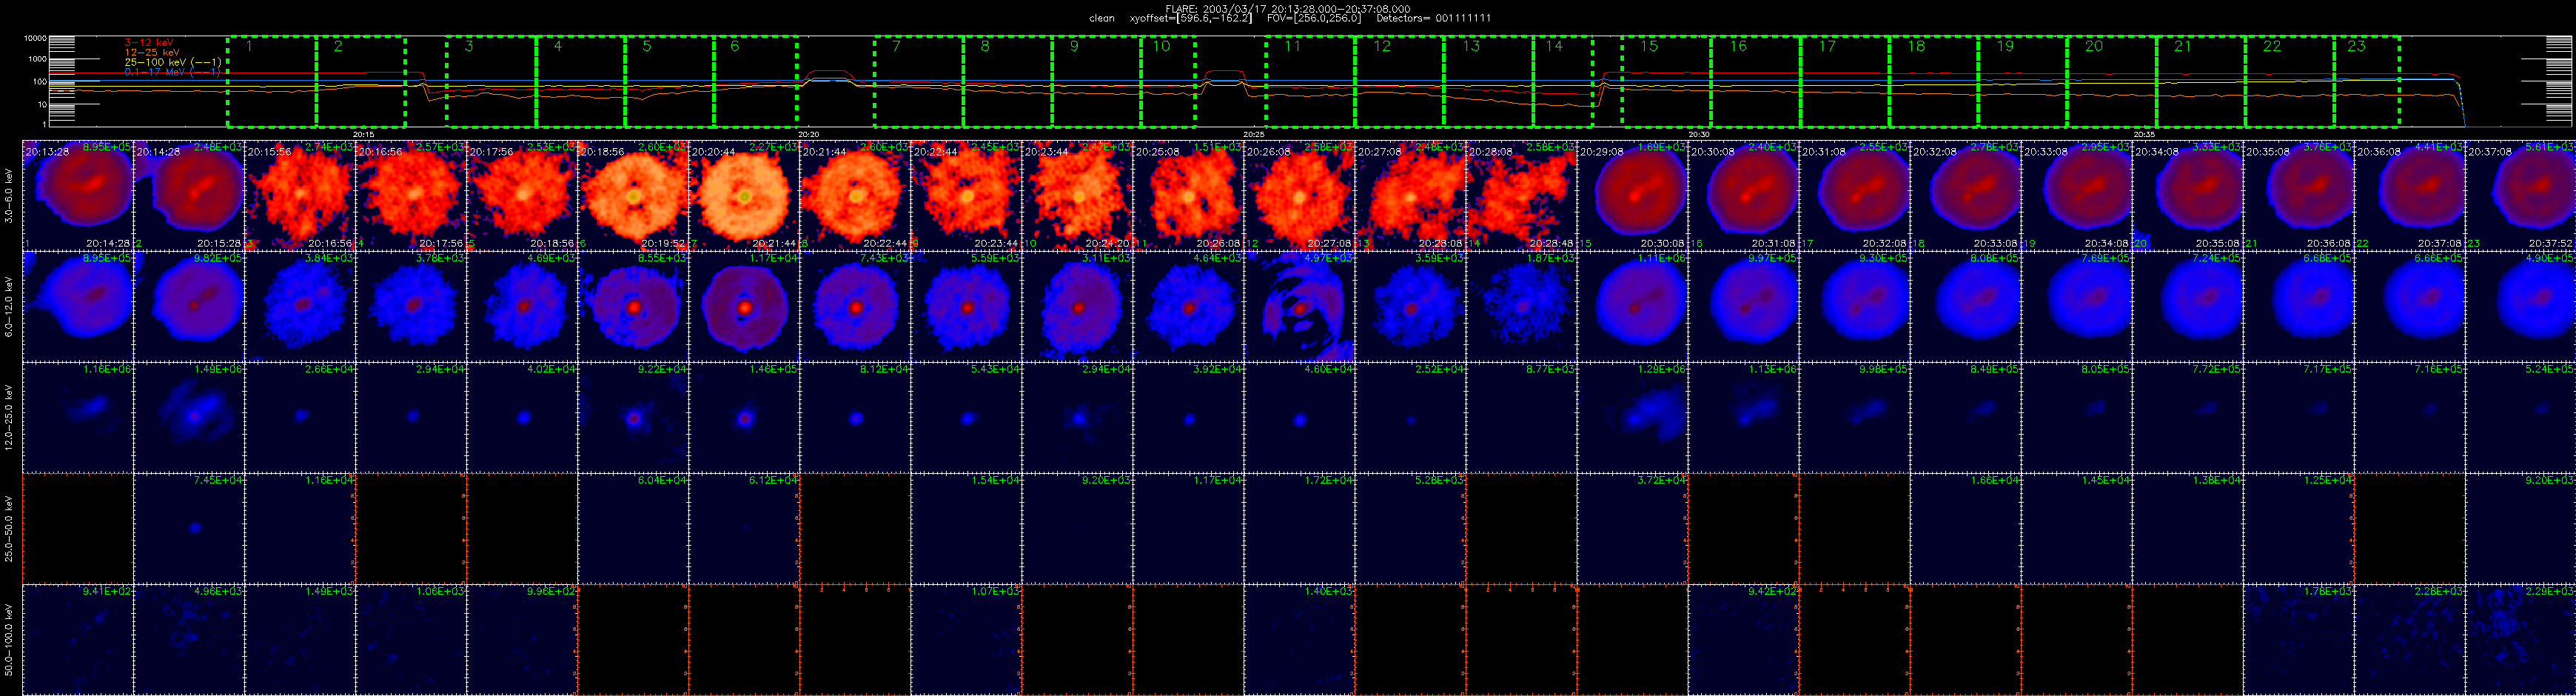View the 12.0-25.0 keV image with peak 1.46E+05
Image resolution: width=2576 pixels, height=696 pixels.
(x=744, y=417)
